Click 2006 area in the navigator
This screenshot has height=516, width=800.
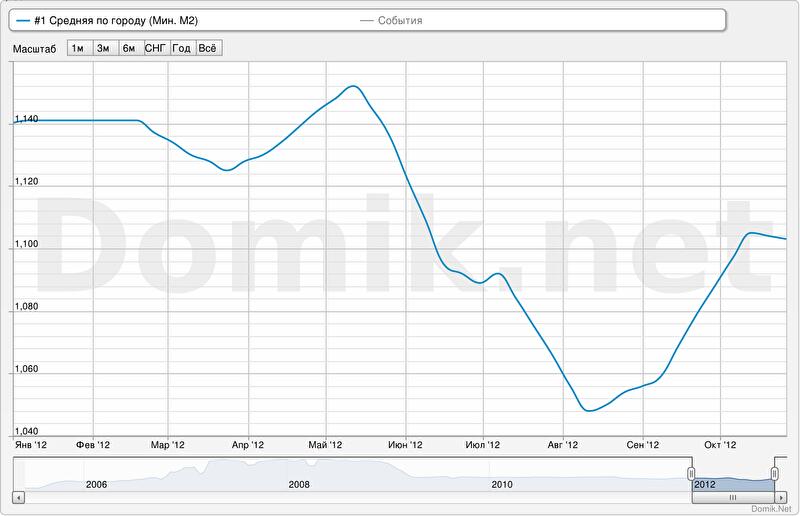97,475
